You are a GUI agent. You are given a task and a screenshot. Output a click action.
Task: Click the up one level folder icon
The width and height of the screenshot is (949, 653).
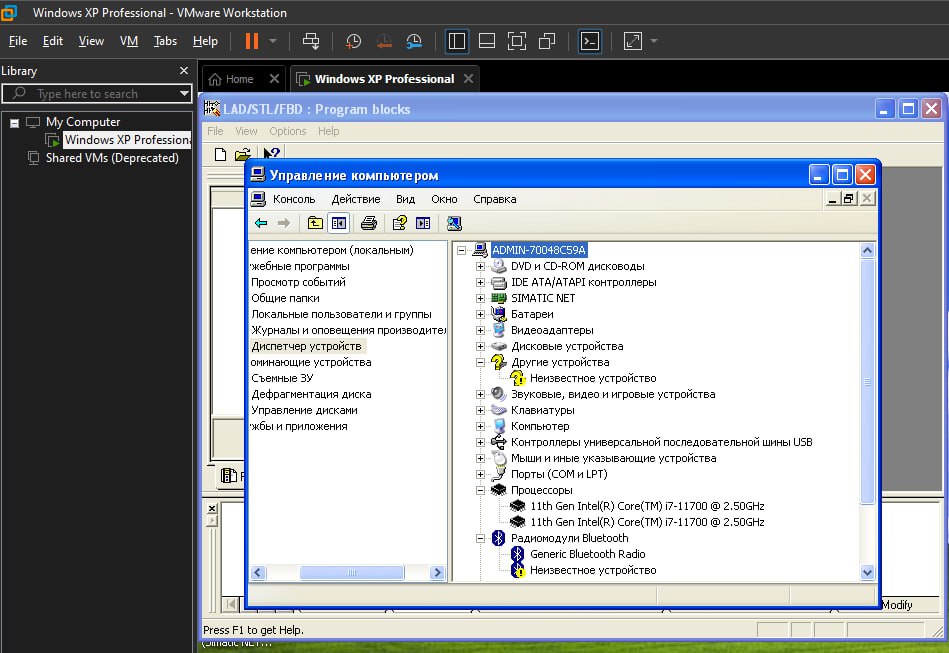click(315, 223)
